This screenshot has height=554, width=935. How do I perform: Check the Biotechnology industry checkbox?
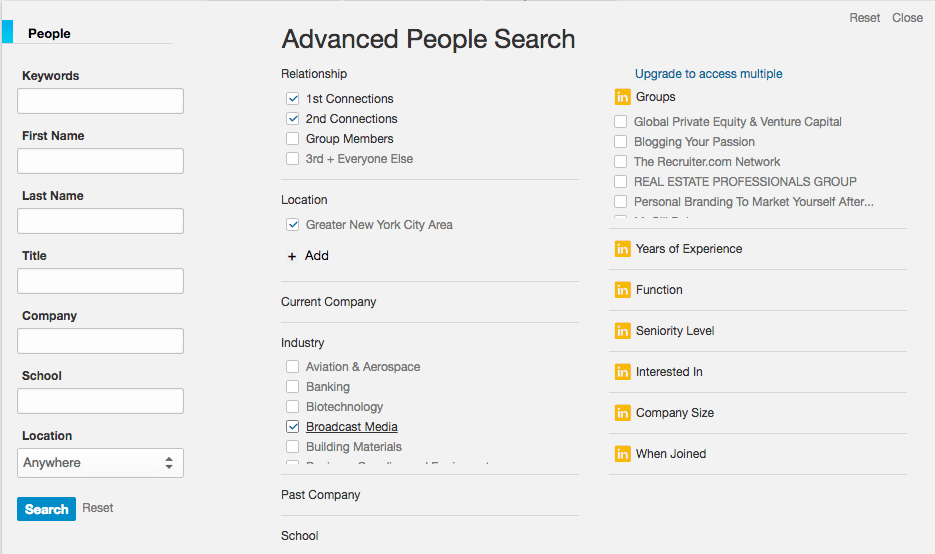[292, 407]
